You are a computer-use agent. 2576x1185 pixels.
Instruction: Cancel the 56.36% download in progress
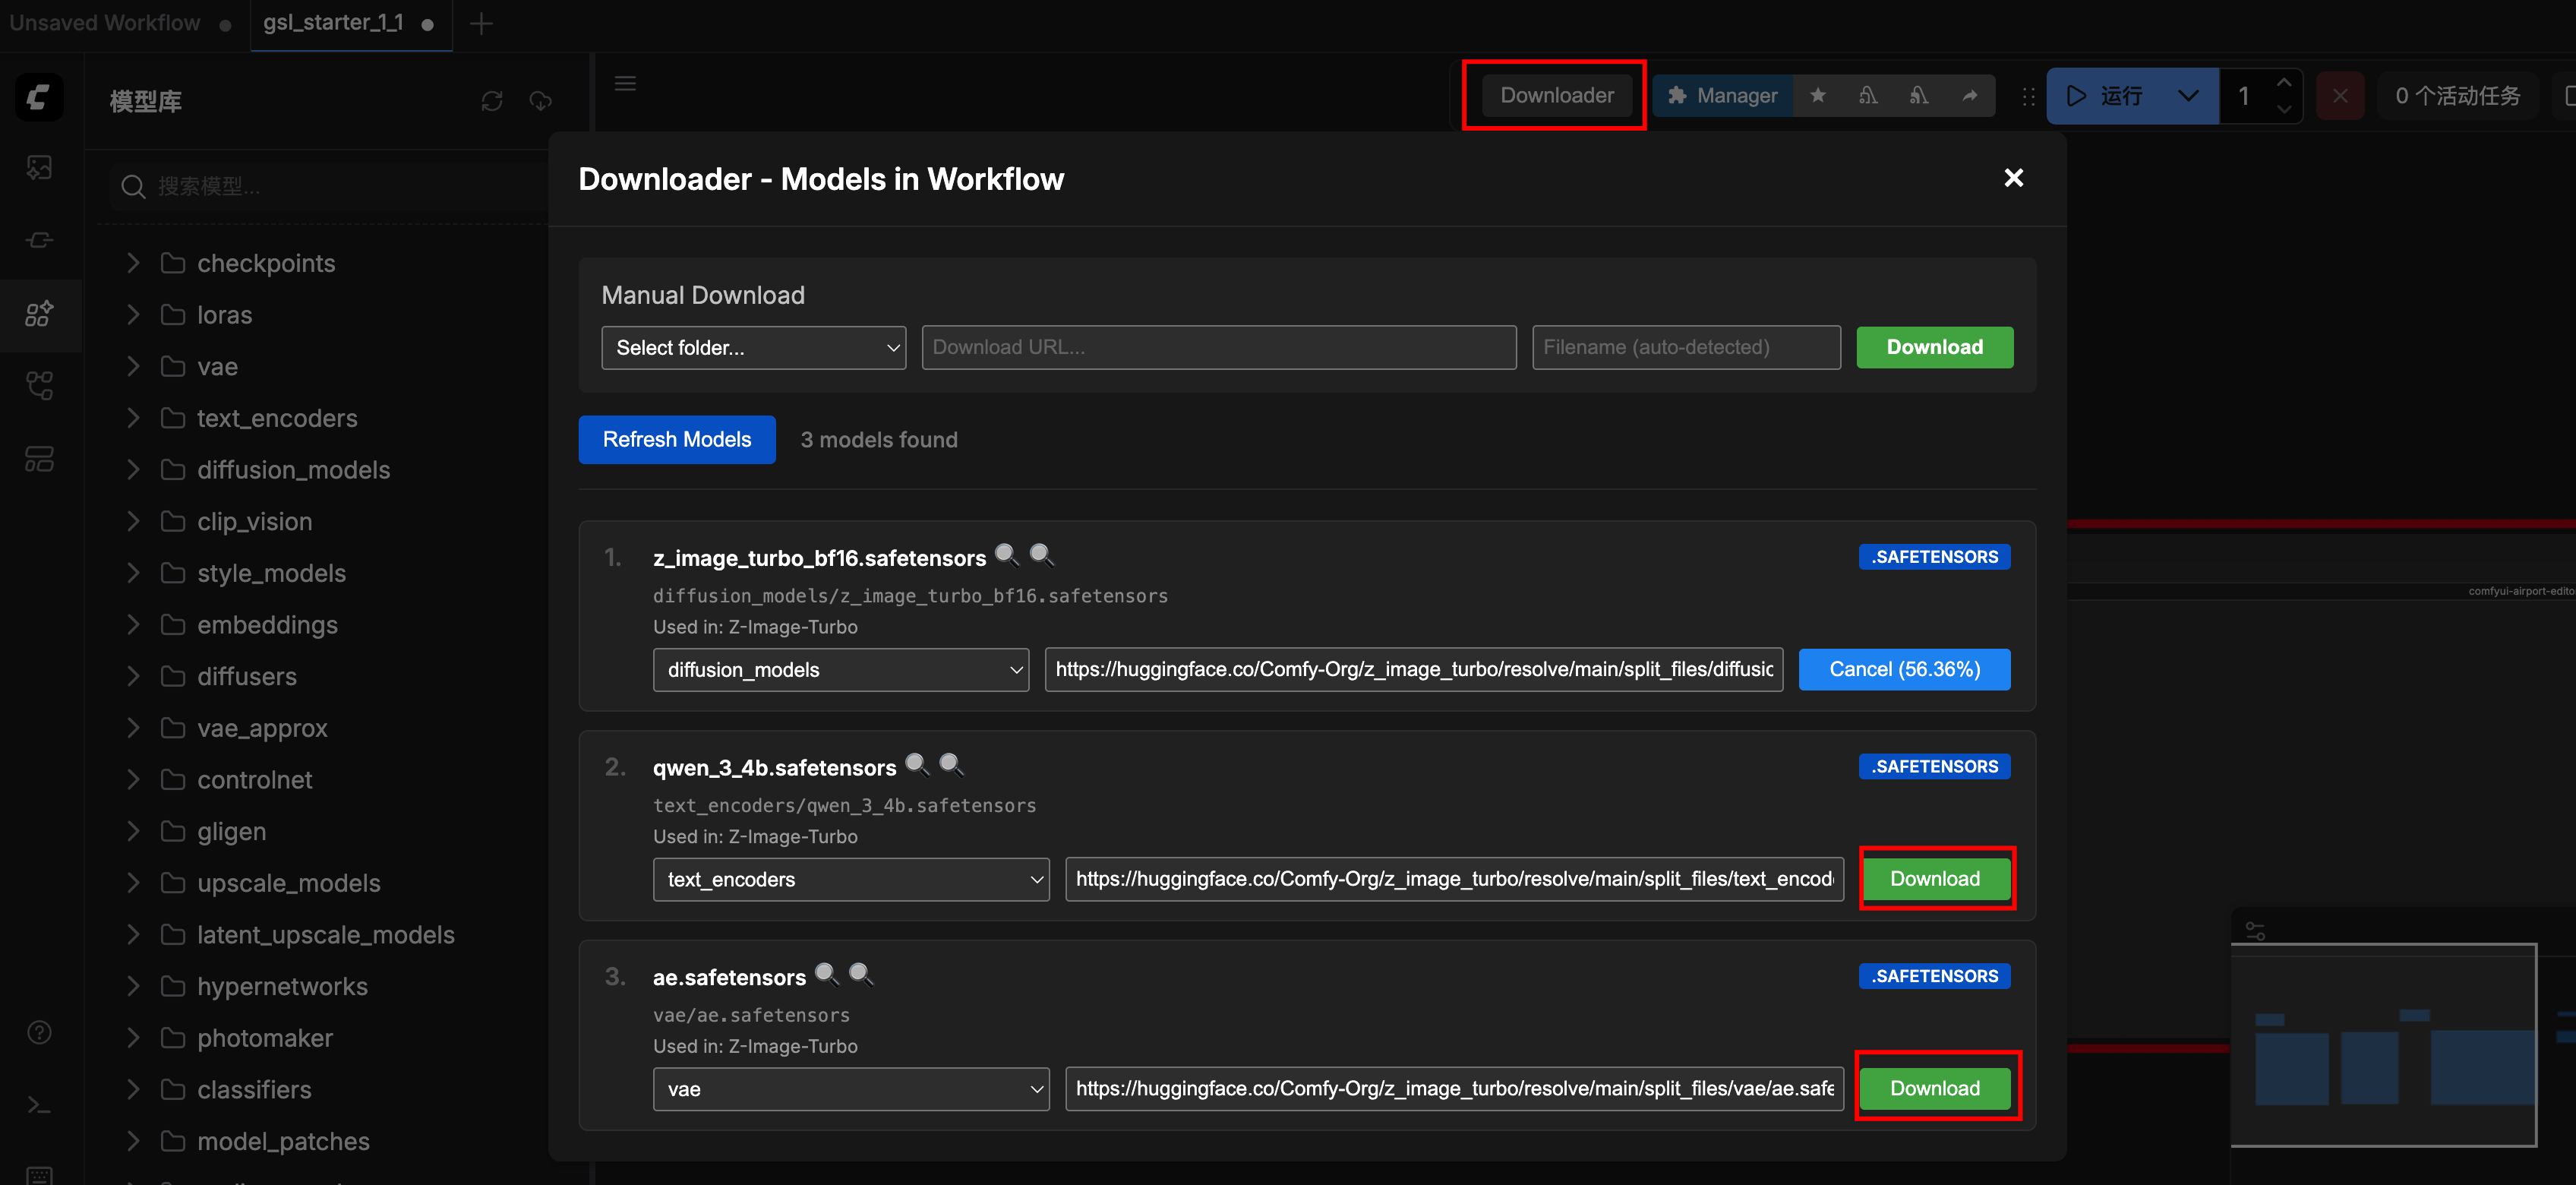(x=1904, y=669)
